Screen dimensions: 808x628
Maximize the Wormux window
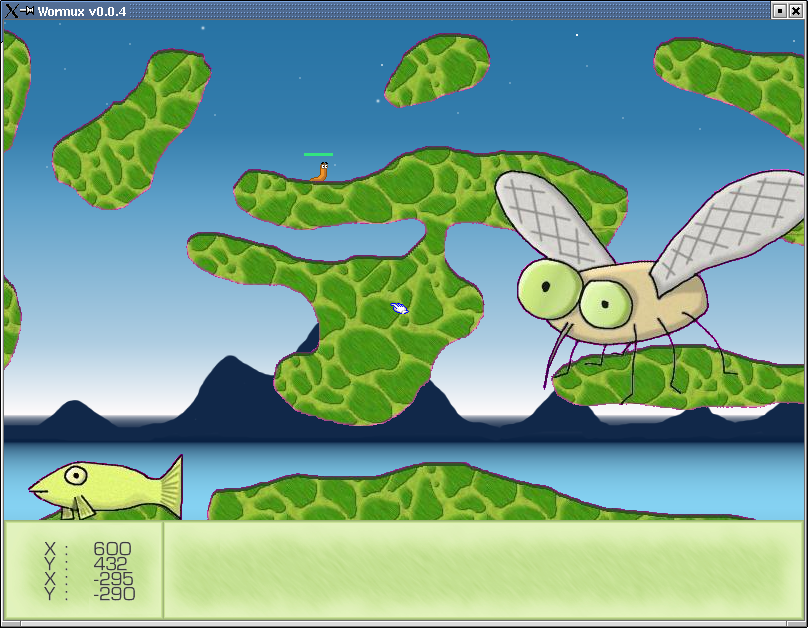pos(779,10)
